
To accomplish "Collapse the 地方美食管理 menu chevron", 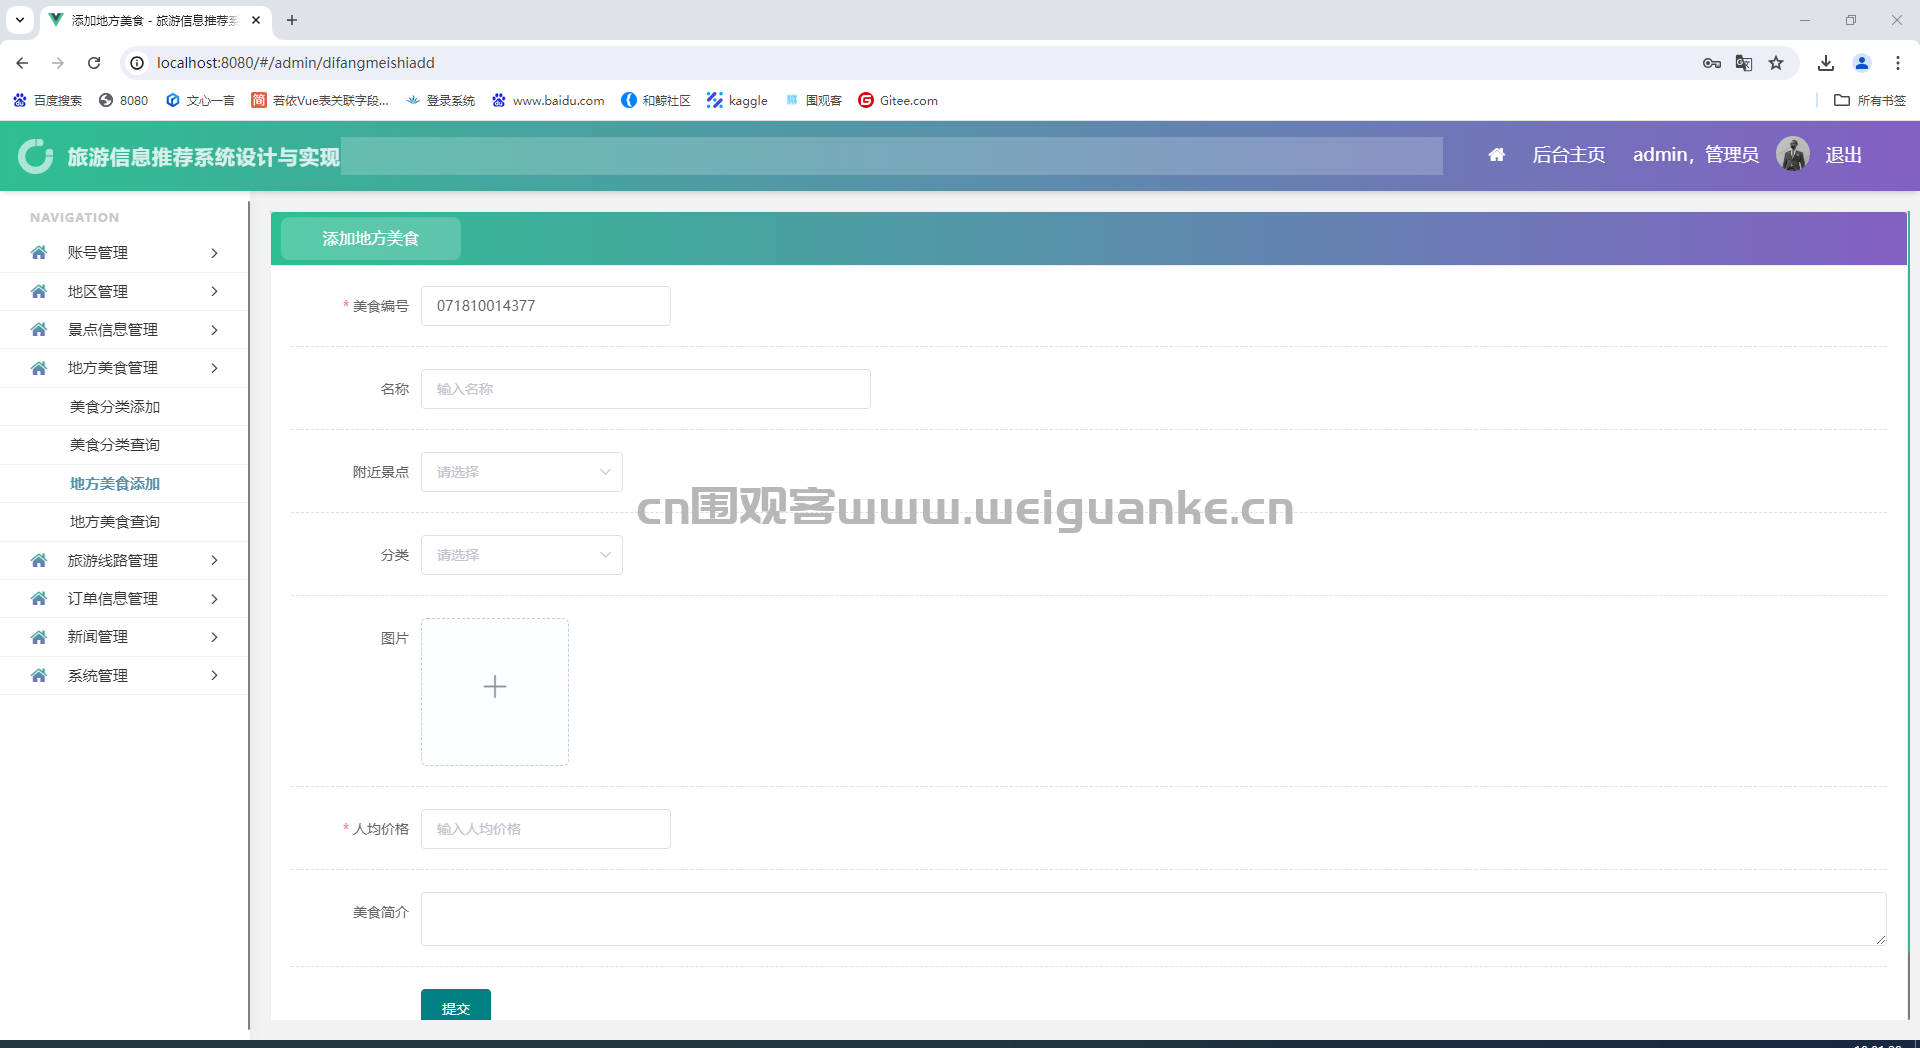I will 214,368.
